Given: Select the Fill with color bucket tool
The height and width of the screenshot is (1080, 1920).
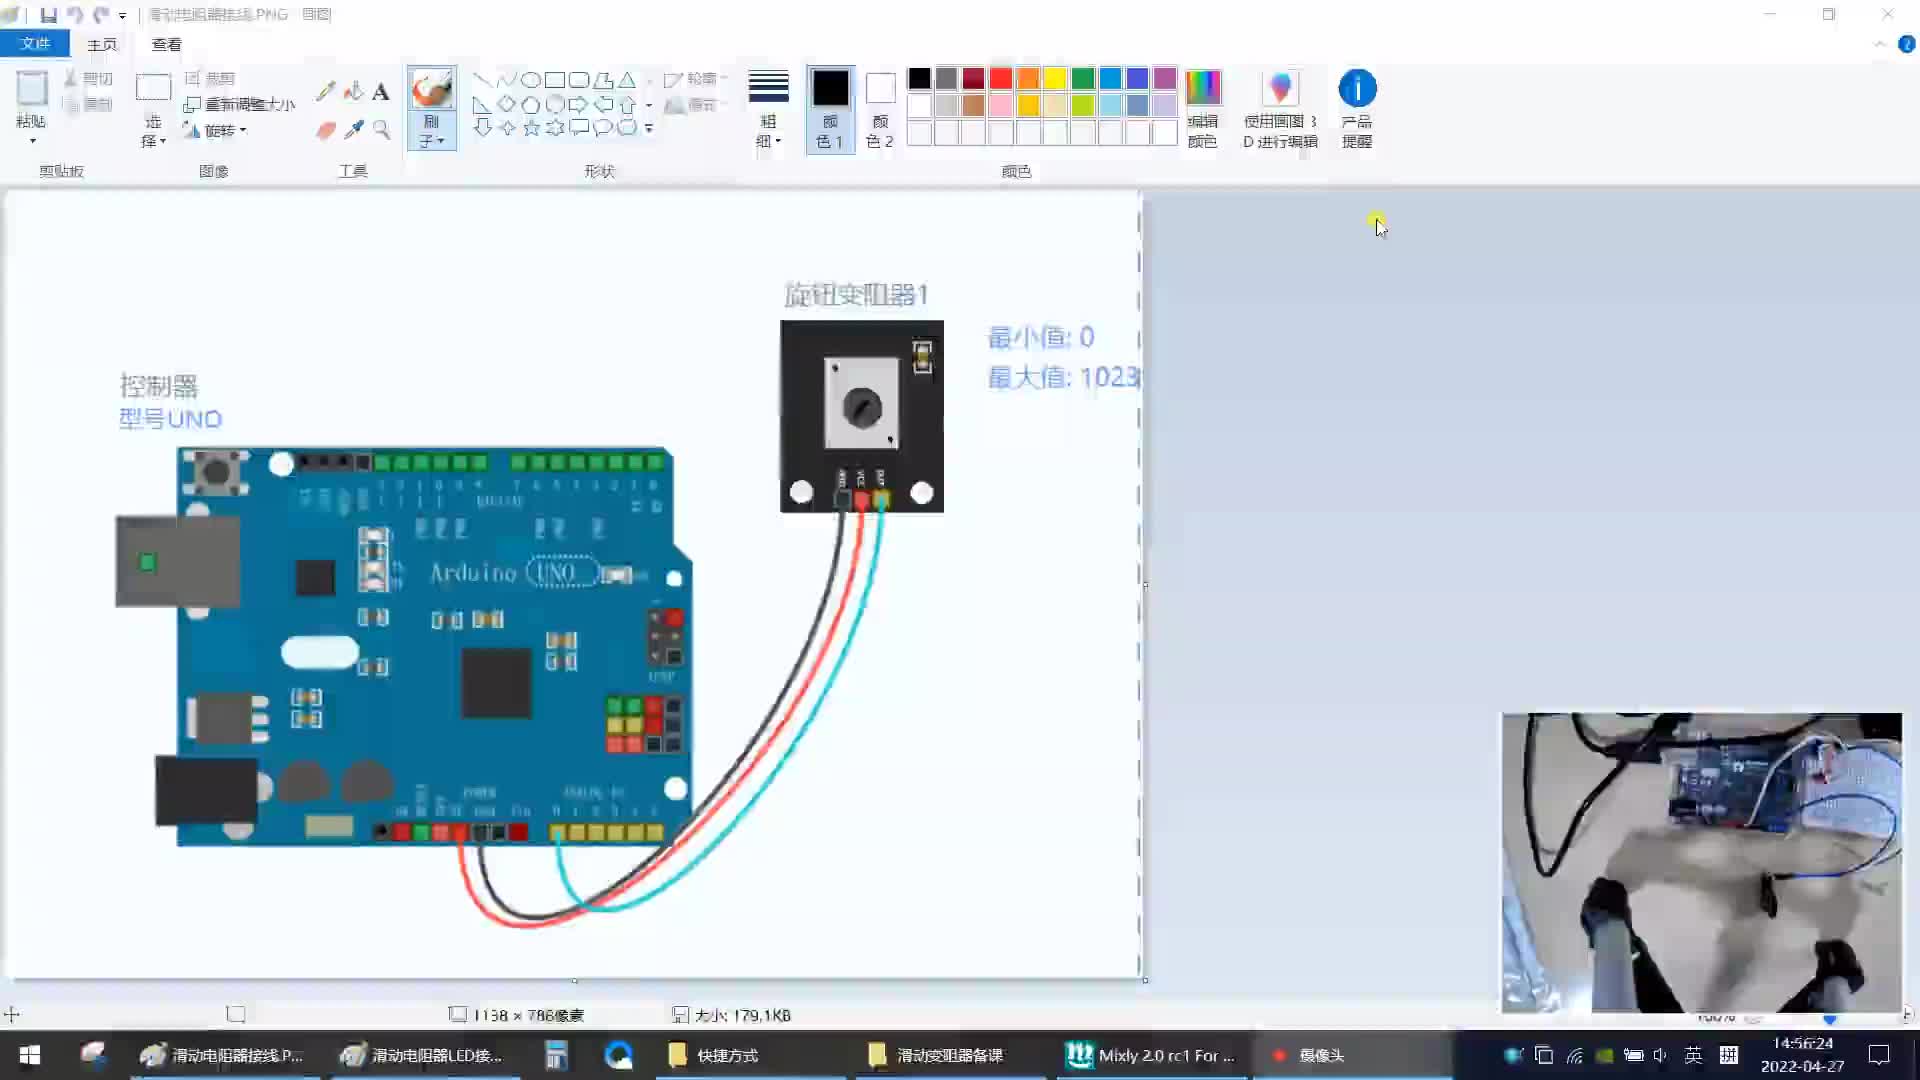Looking at the screenshot, I should [353, 92].
